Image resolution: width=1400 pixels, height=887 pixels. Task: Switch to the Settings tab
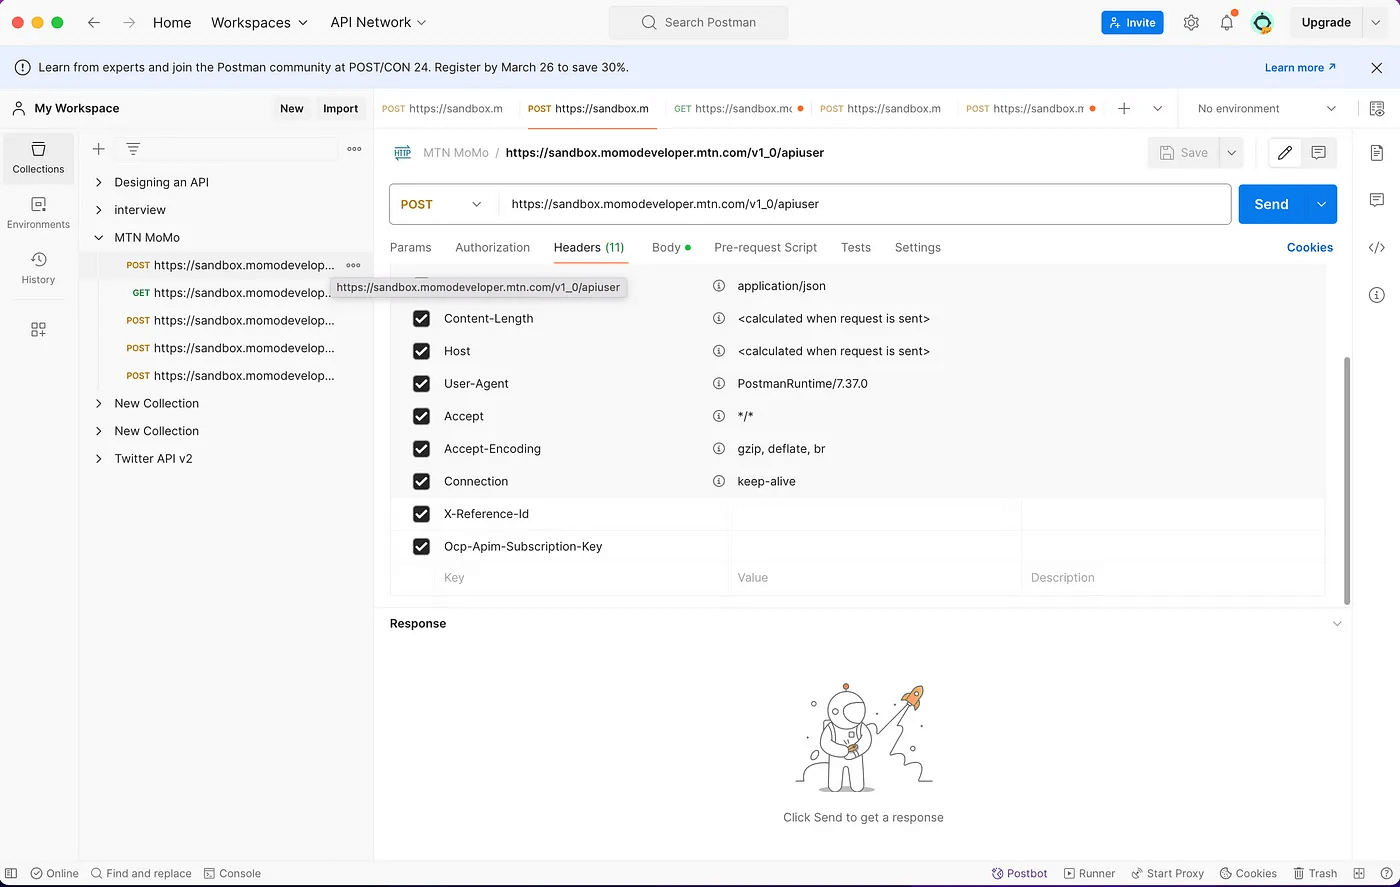[917, 247]
